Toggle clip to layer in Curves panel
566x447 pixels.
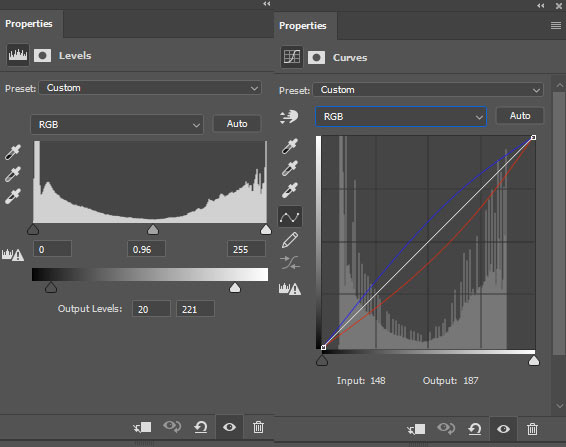pos(416,429)
